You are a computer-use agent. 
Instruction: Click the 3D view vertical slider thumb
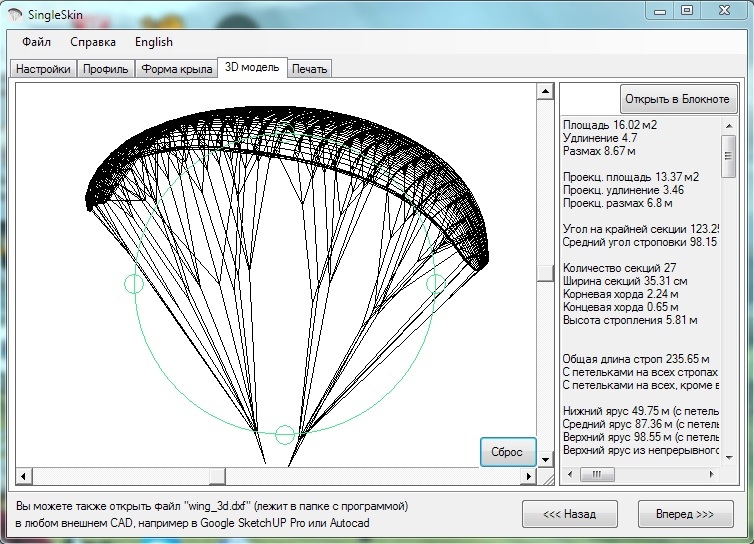545,273
